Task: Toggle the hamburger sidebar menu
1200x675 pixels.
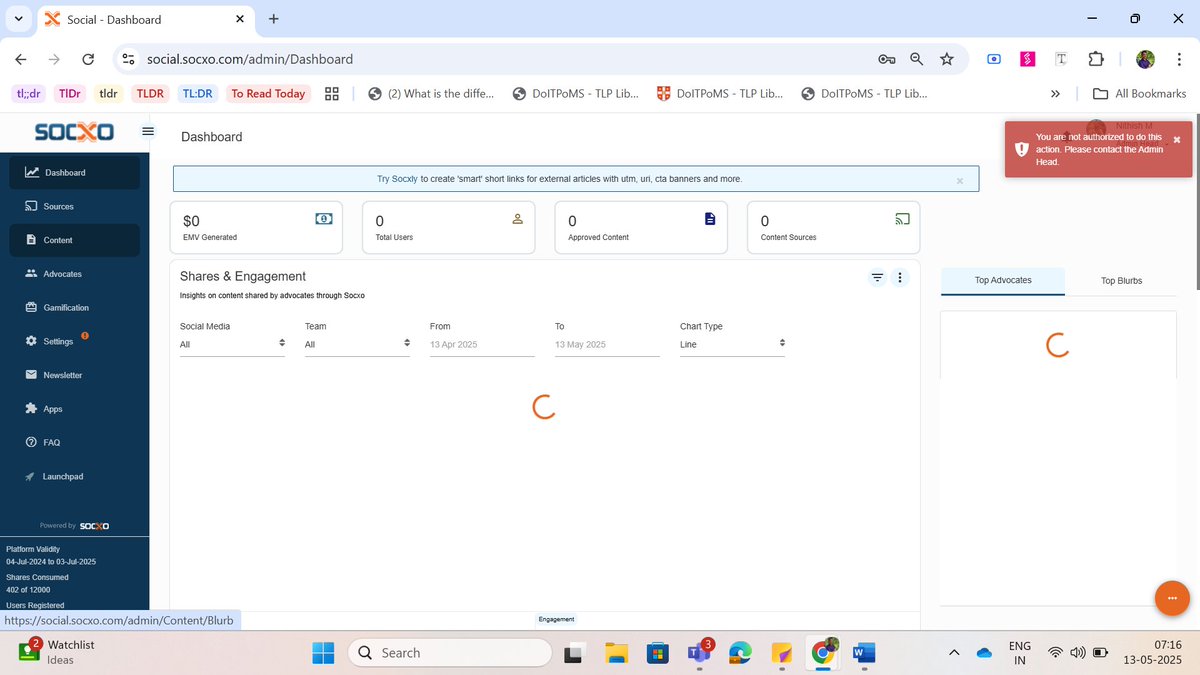Action: click(x=148, y=131)
